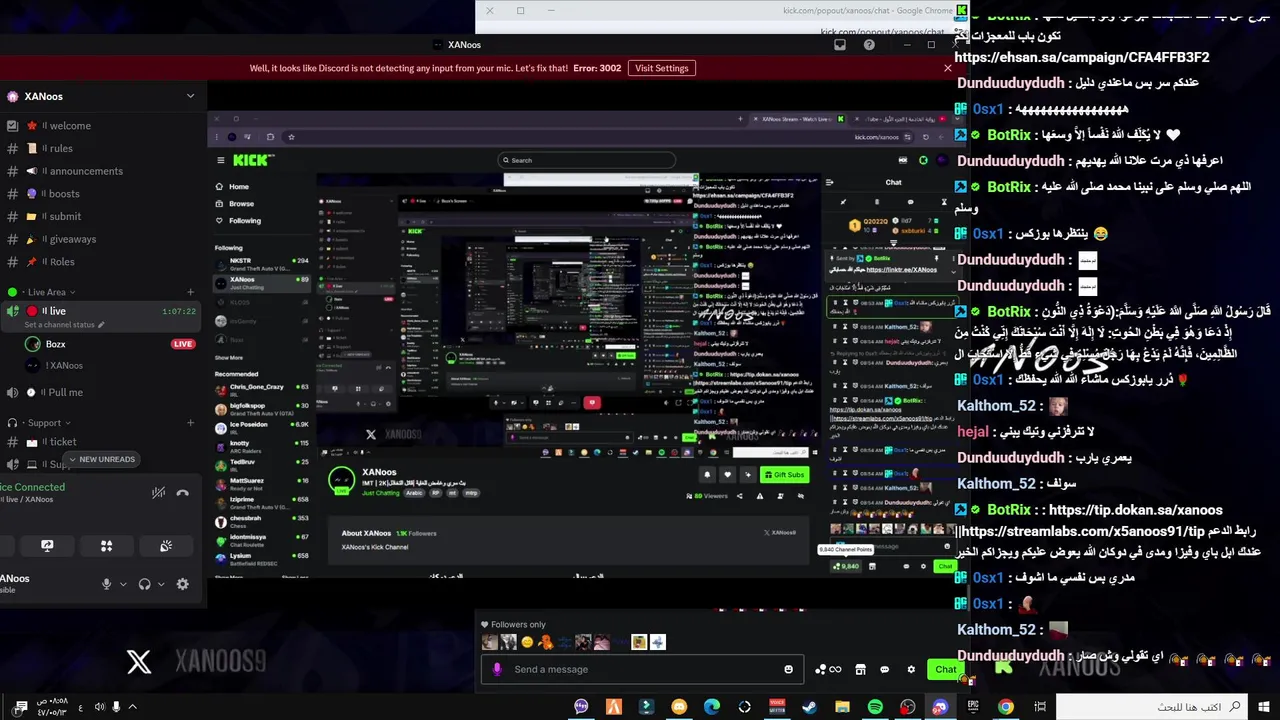This screenshot has height=720, width=1280.
Task: Deafen with the headphones icon
Action: coord(144,584)
